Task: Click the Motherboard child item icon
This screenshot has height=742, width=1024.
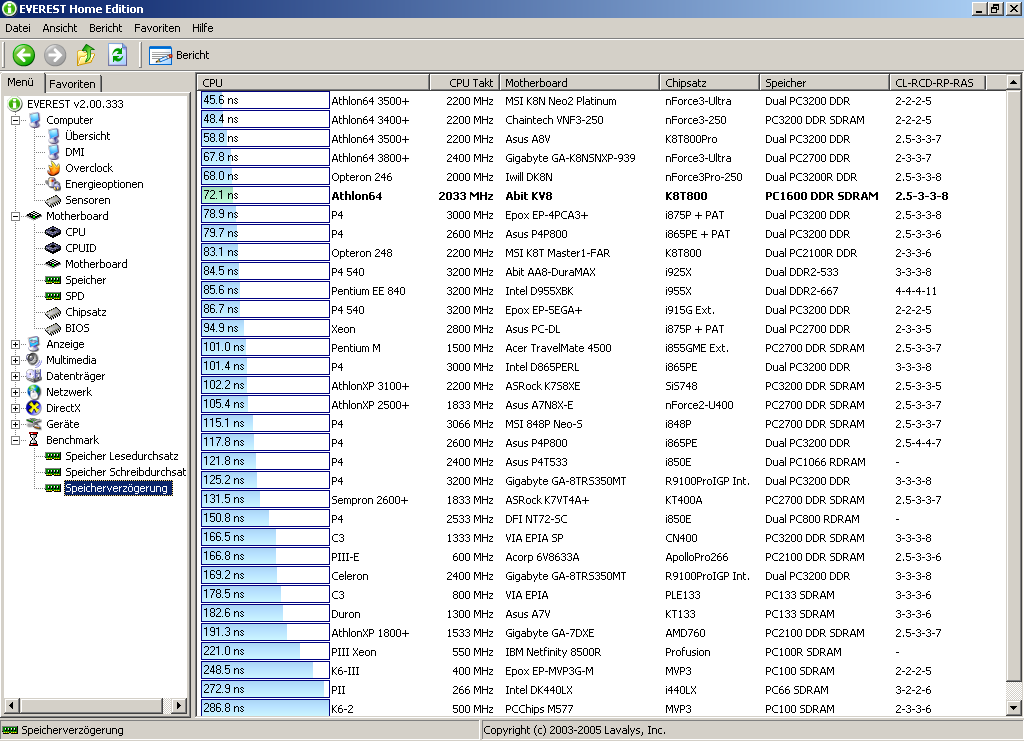Action: tap(53, 264)
